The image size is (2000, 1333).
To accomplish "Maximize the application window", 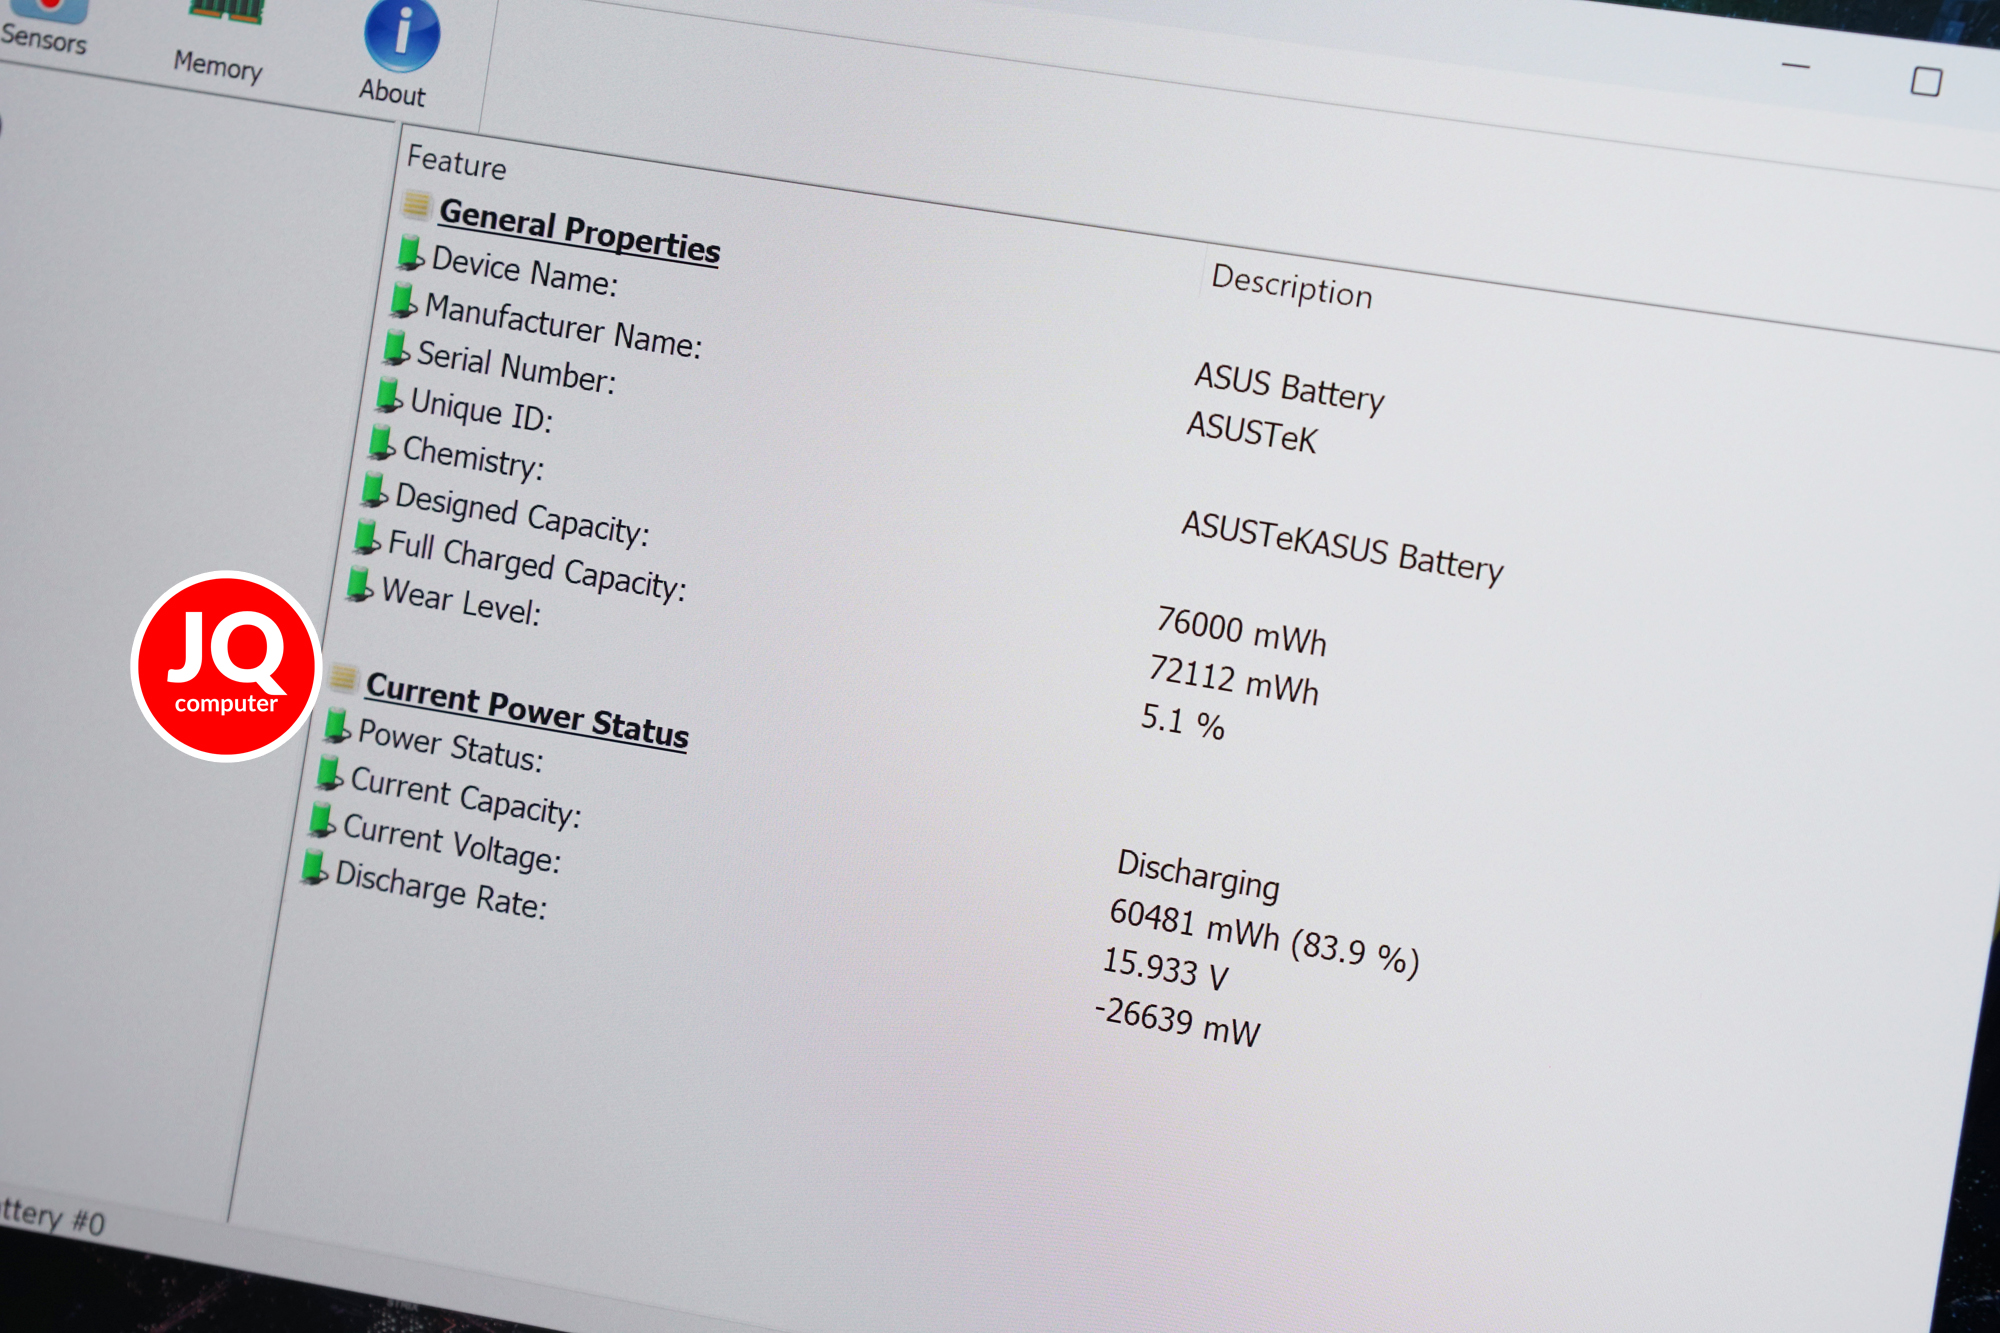I will [1926, 81].
